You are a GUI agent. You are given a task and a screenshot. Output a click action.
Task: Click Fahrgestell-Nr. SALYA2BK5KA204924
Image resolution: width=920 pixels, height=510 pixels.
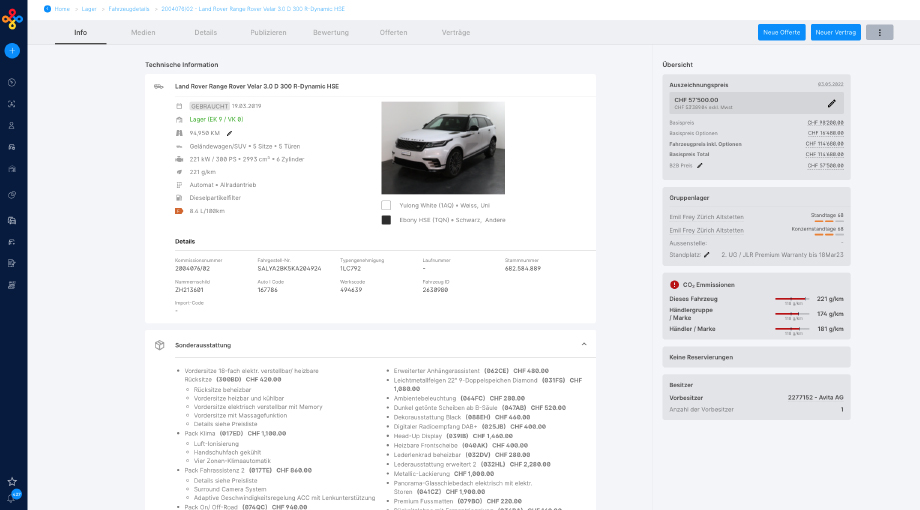(289, 268)
